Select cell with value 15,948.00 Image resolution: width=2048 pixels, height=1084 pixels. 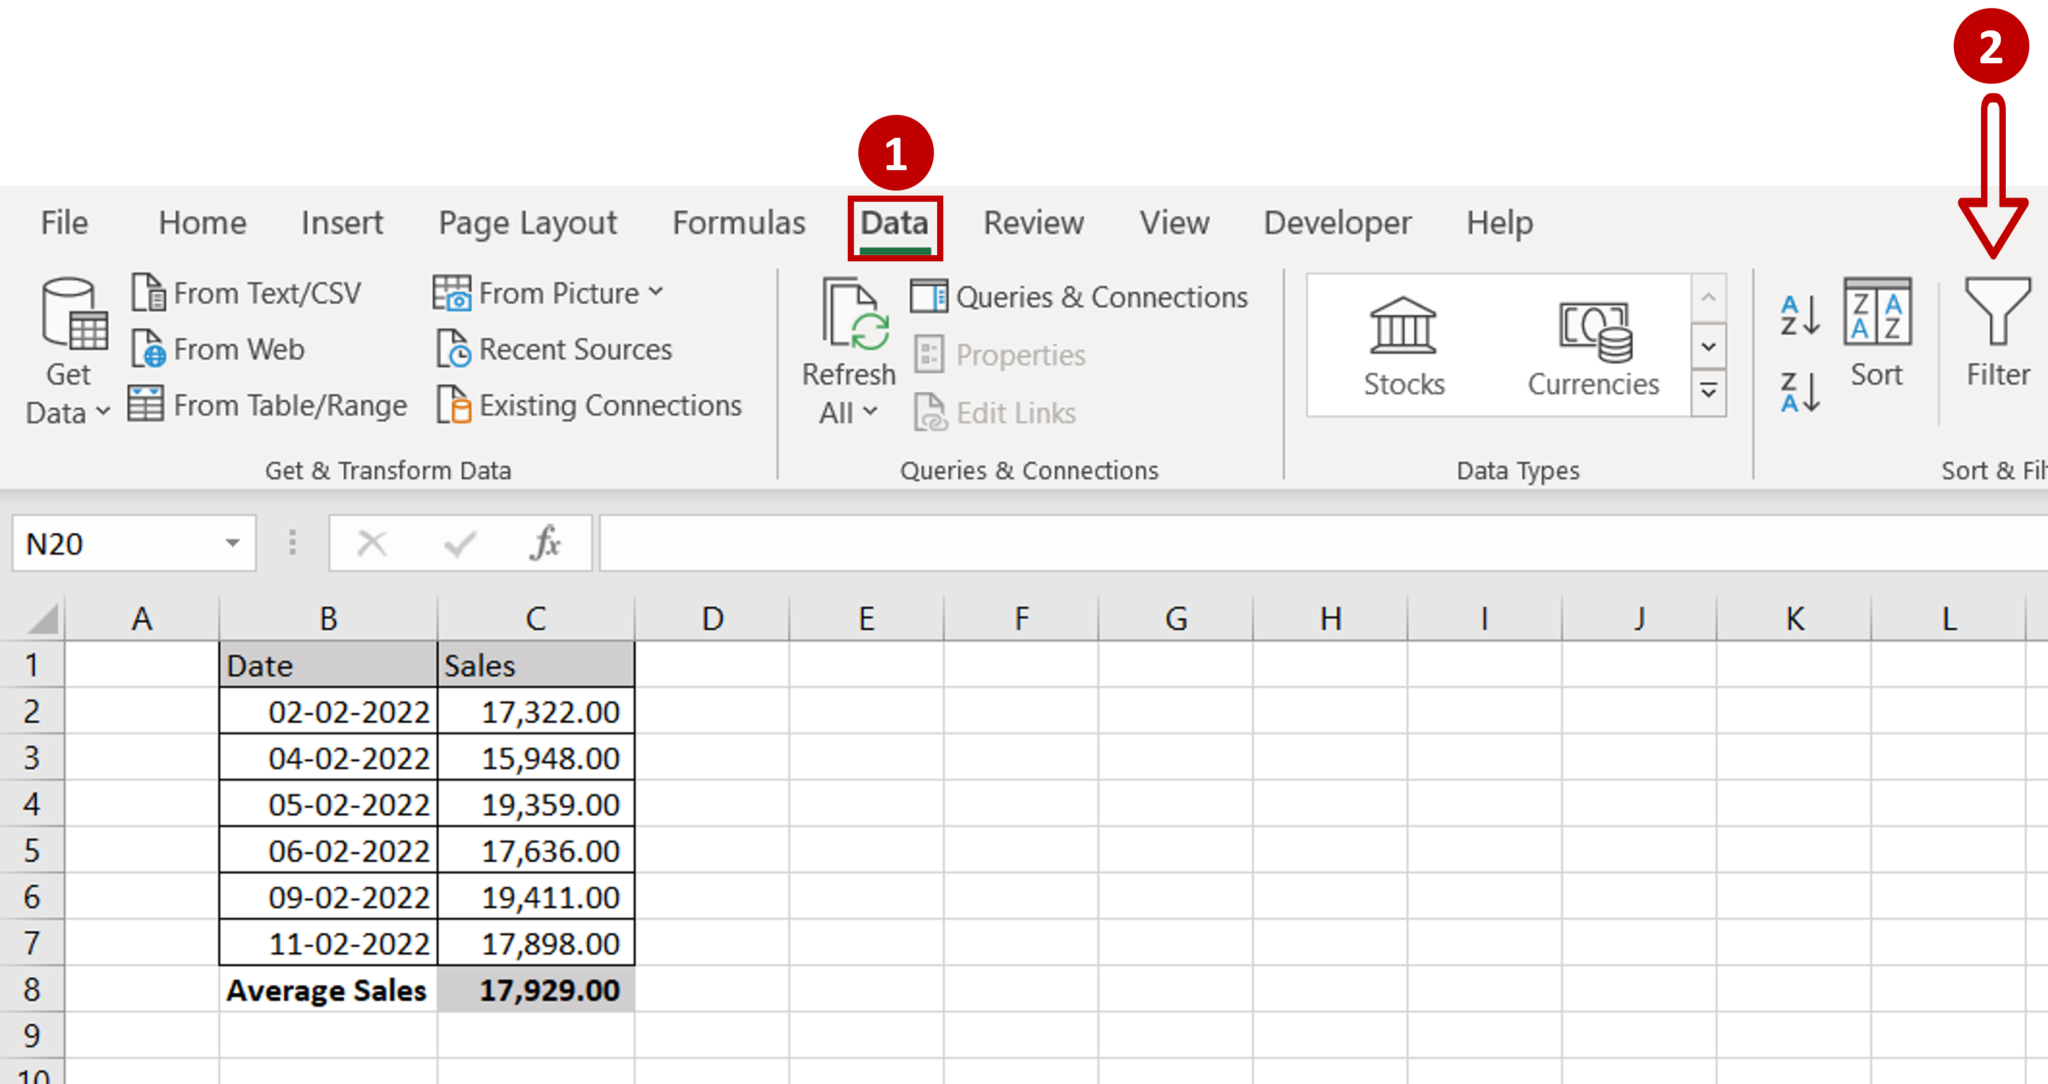(x=536, y=757)
